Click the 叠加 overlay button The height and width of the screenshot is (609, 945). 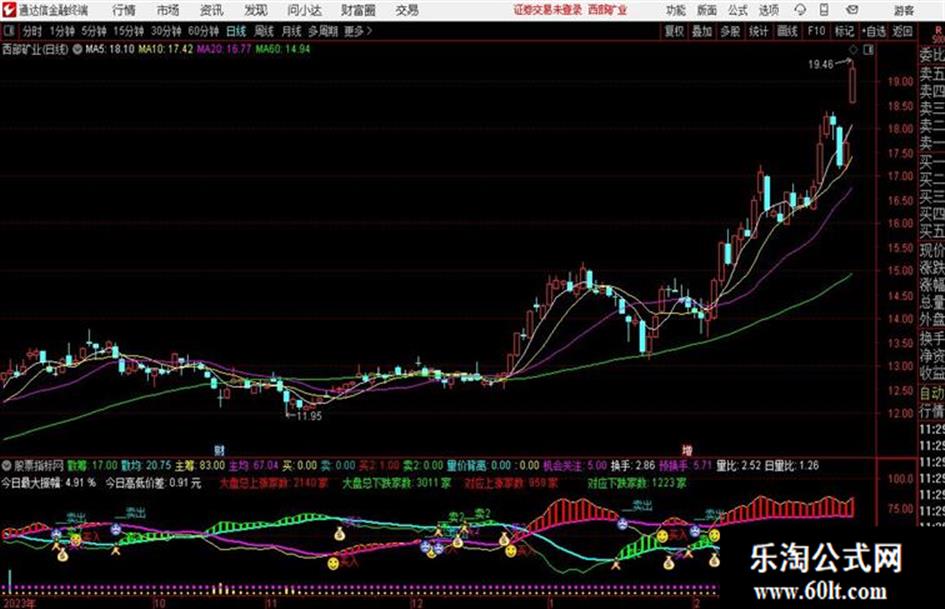[702, 31]
